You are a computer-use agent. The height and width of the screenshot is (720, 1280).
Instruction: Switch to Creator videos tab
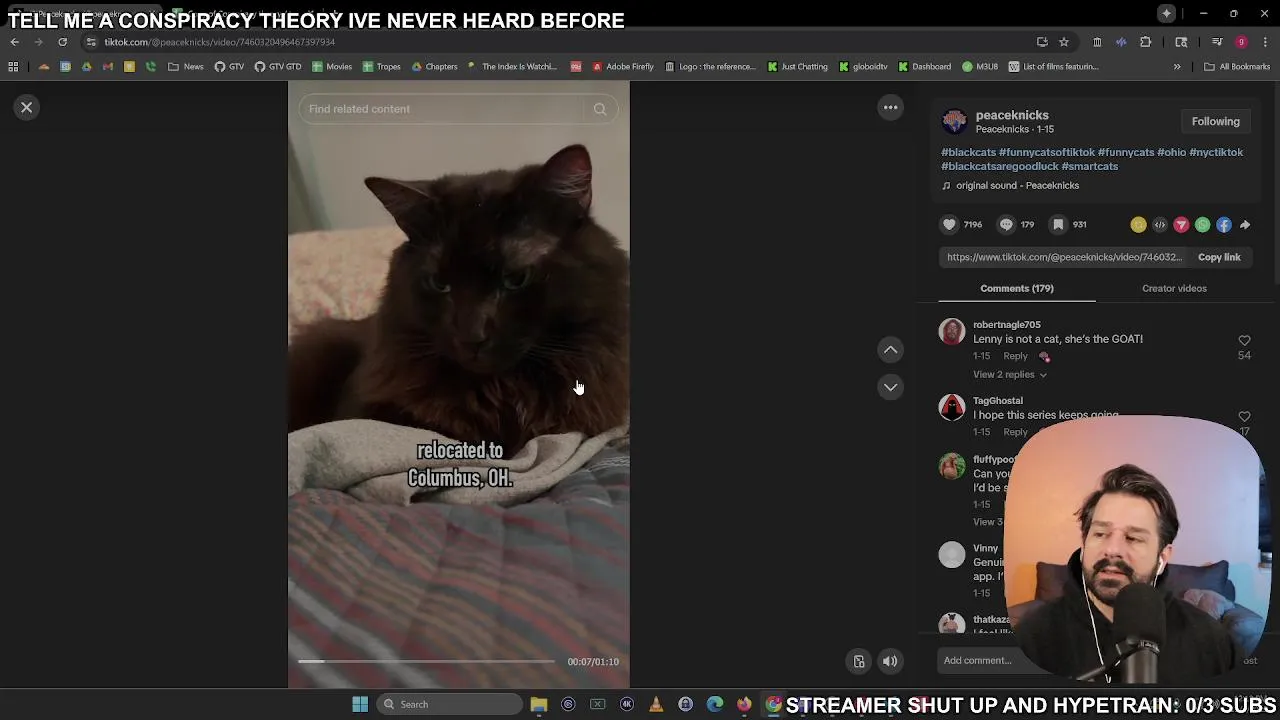[x=1174, y=288]
